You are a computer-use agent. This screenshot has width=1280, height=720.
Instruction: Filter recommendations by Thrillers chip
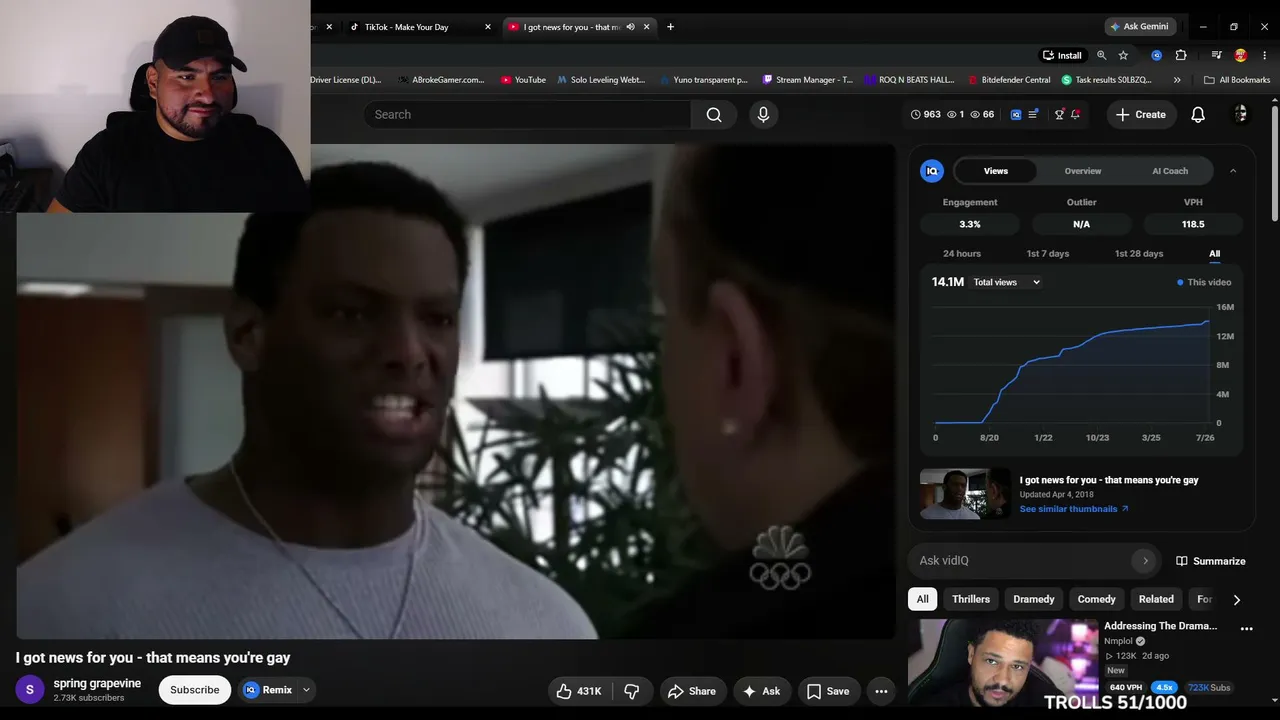click(x=971, y=600)
